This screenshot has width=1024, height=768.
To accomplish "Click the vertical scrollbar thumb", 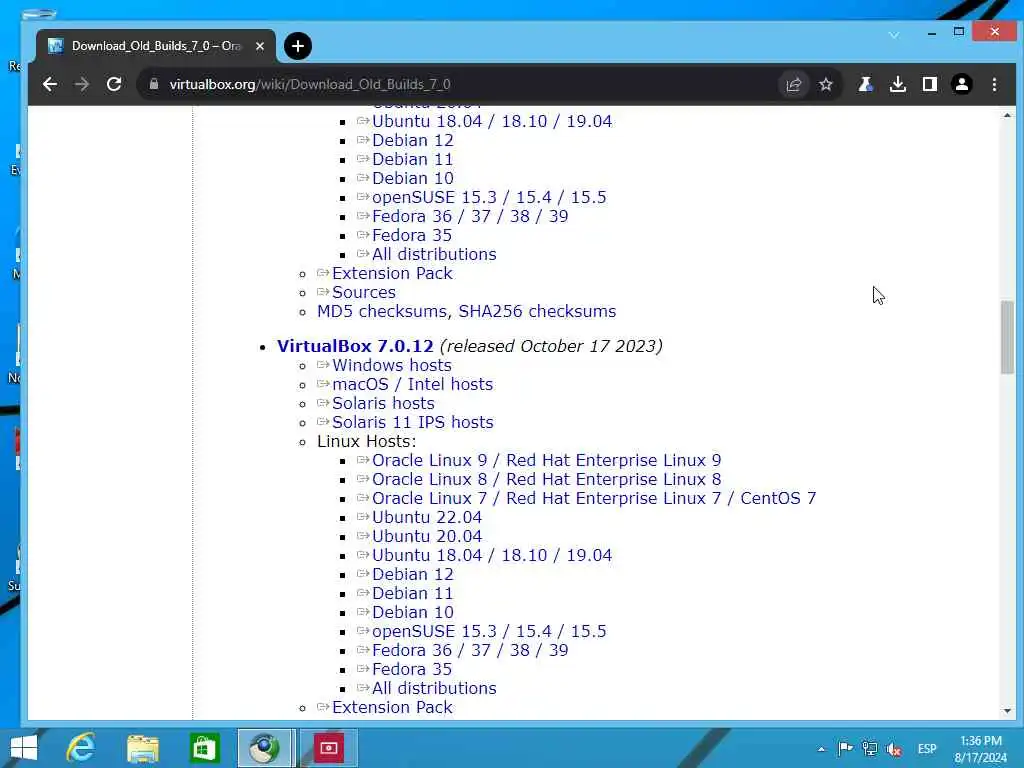I will click(x=1007, y=338).
